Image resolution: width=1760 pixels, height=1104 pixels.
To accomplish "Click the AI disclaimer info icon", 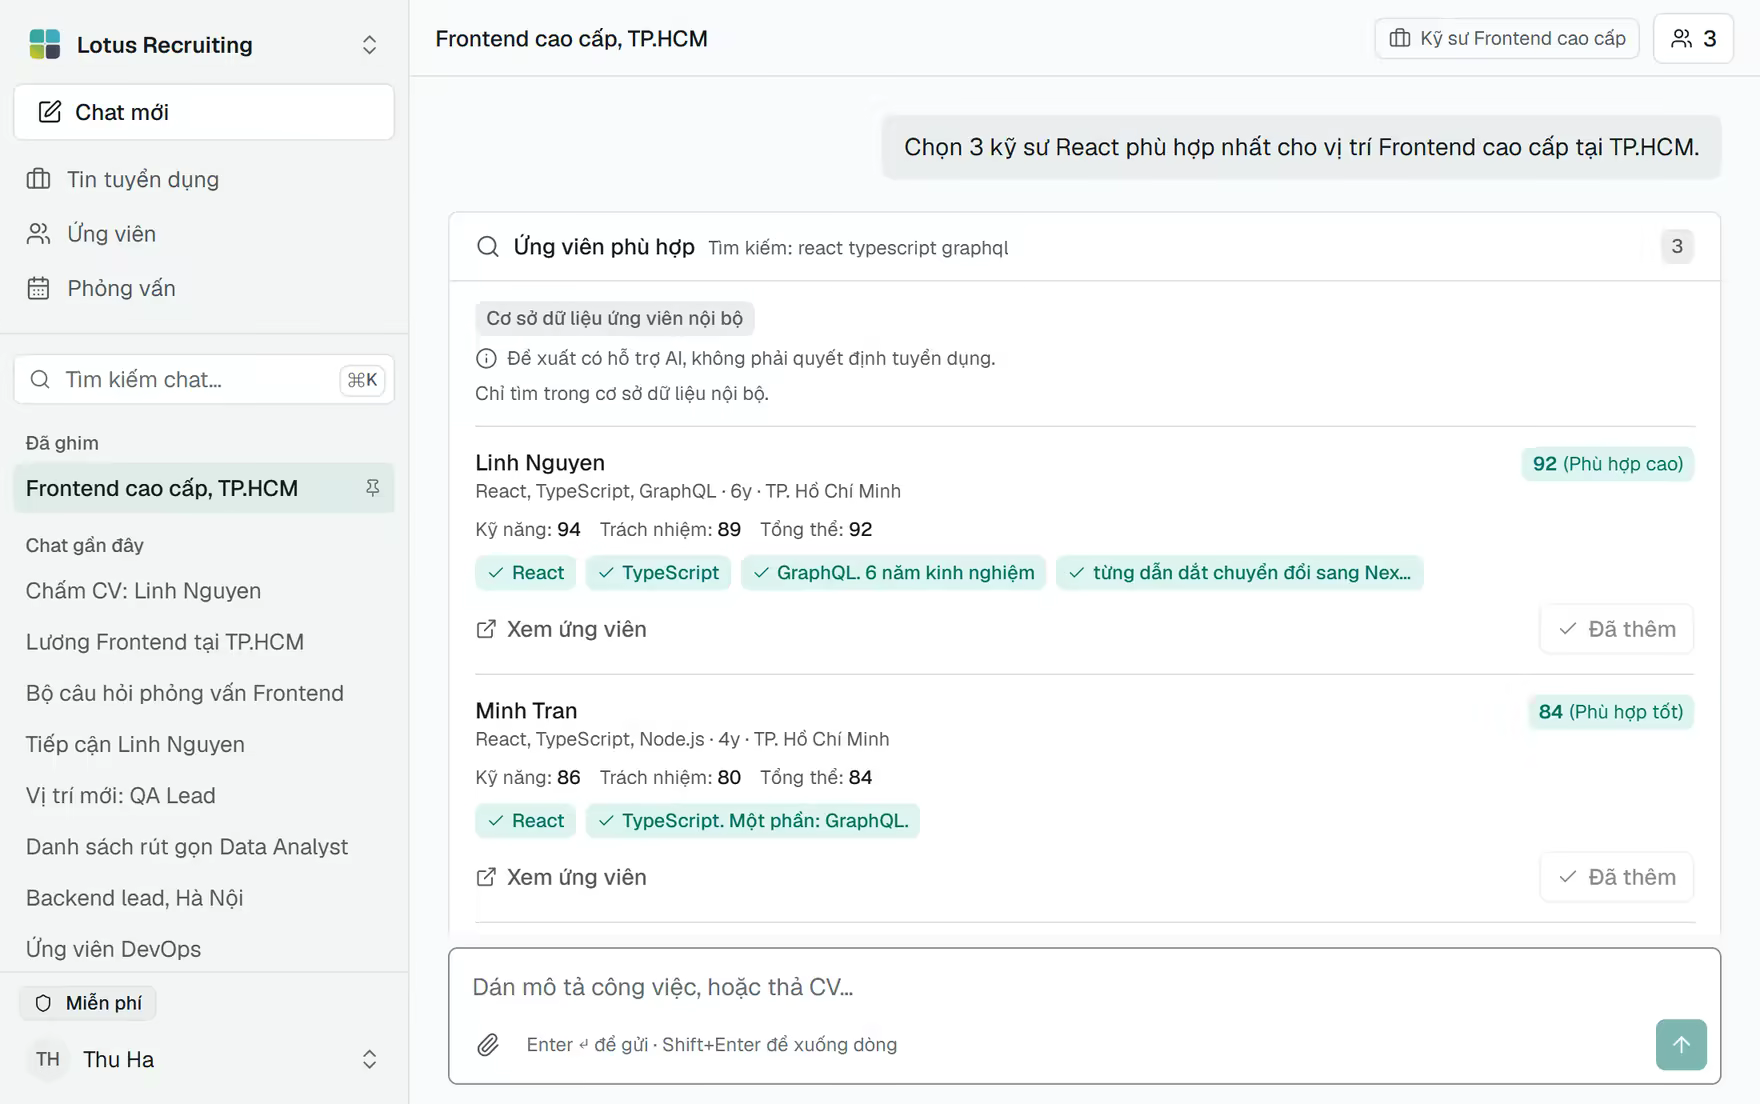I will pyautogui.click(x=486, y=358).
